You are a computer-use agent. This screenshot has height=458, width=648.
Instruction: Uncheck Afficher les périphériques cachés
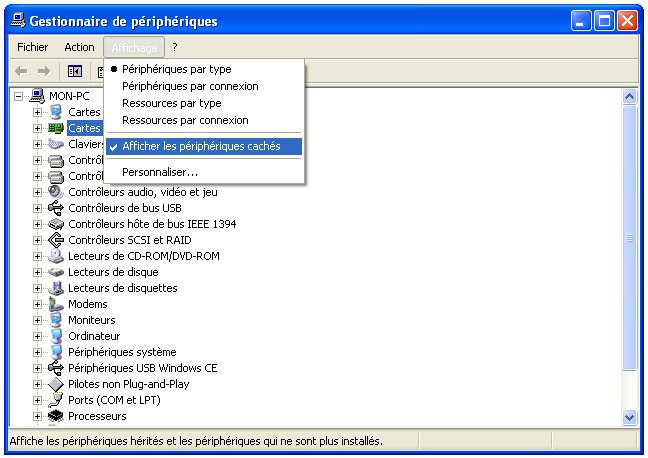(201, 146)
